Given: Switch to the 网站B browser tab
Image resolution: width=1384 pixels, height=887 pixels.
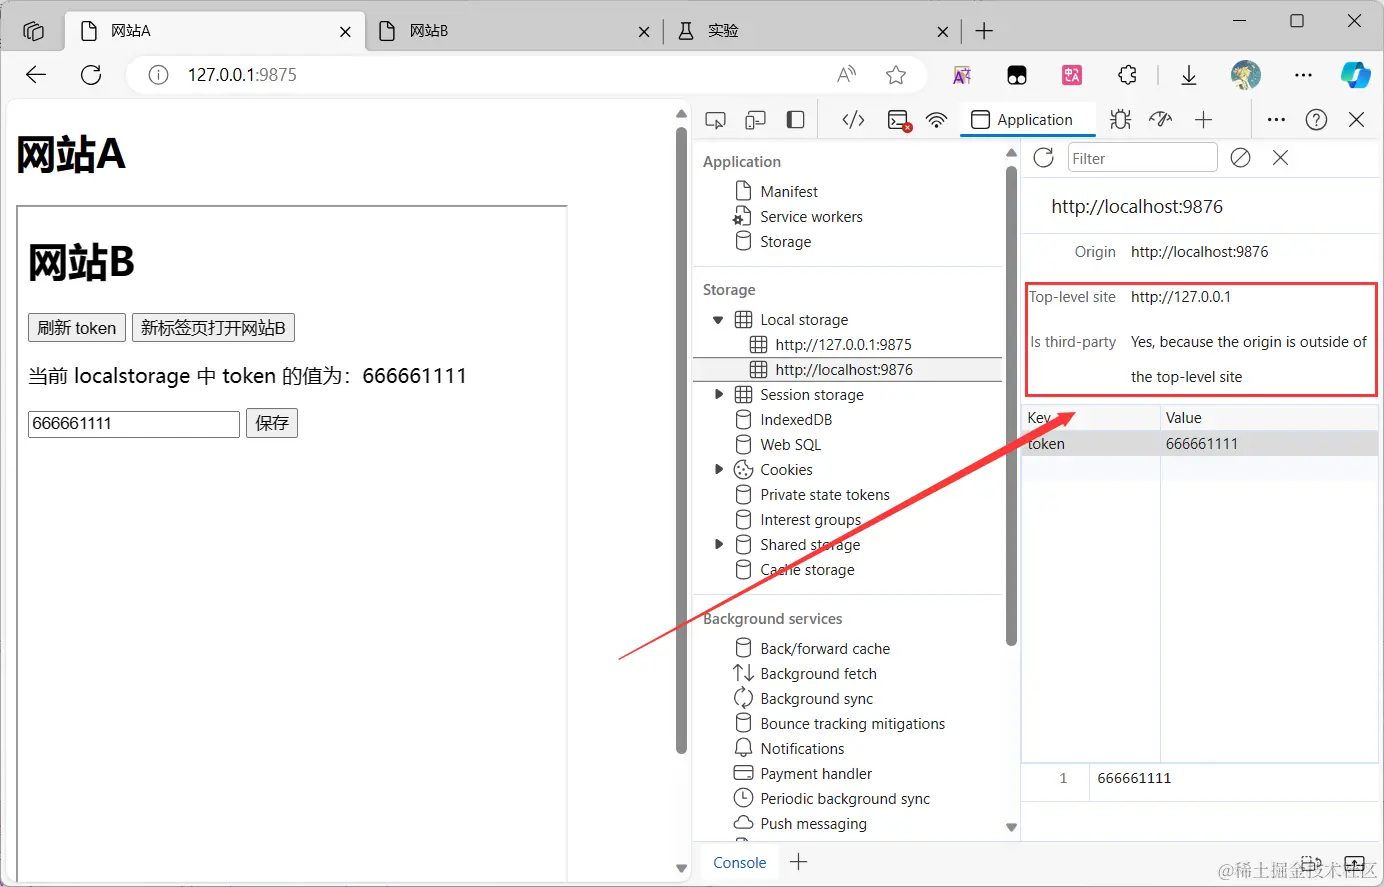Looking at the screenshot, I should coord(515,31).
